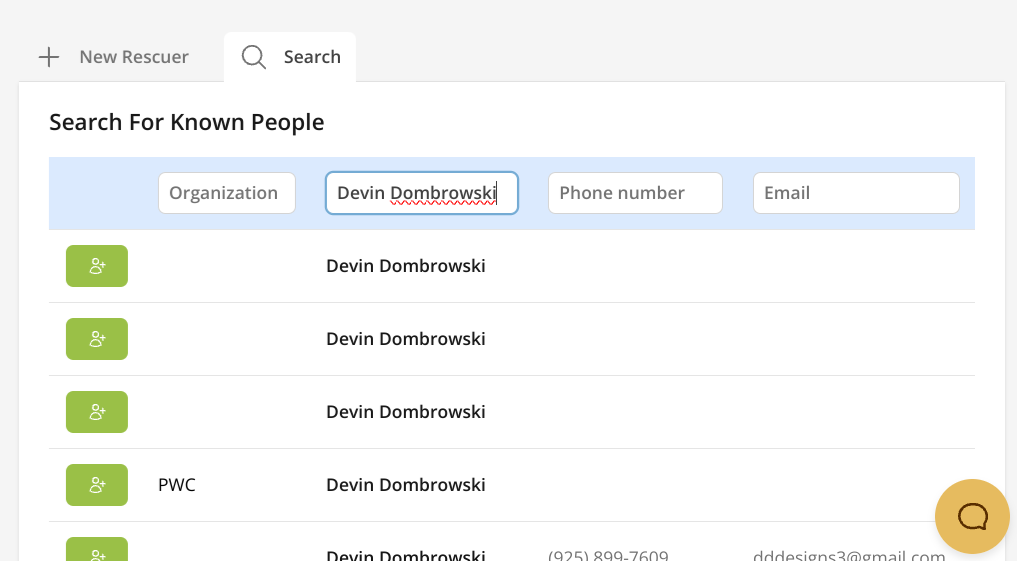Viewport: 1017px width, 561px height.
Task: Focus the name field containing Devin Dombrowski
Action: 421,193
